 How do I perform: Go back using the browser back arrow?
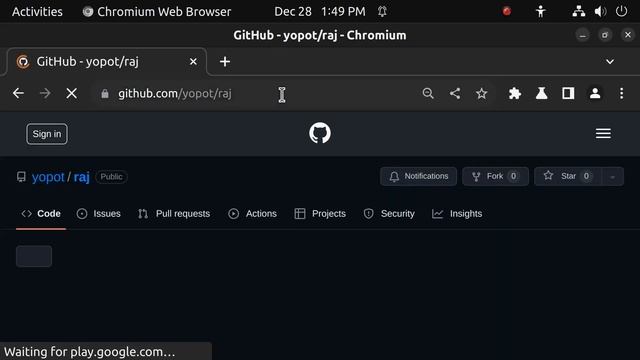click(18, 93)
